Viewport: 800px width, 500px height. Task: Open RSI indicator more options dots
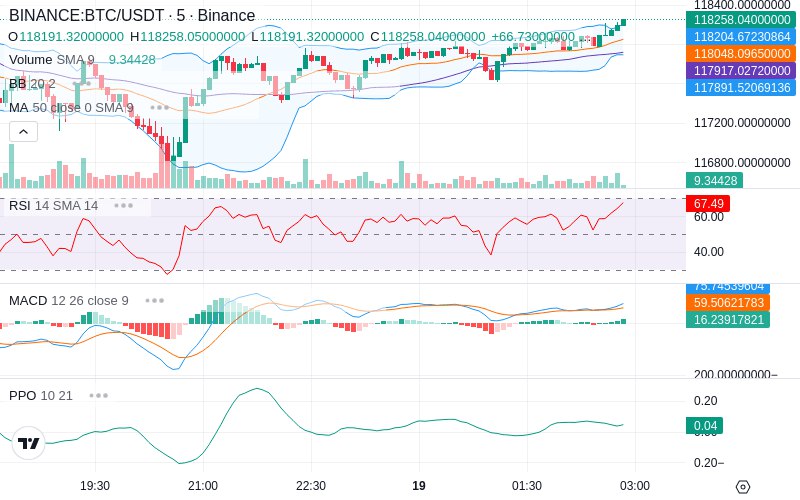coord(123,206)
